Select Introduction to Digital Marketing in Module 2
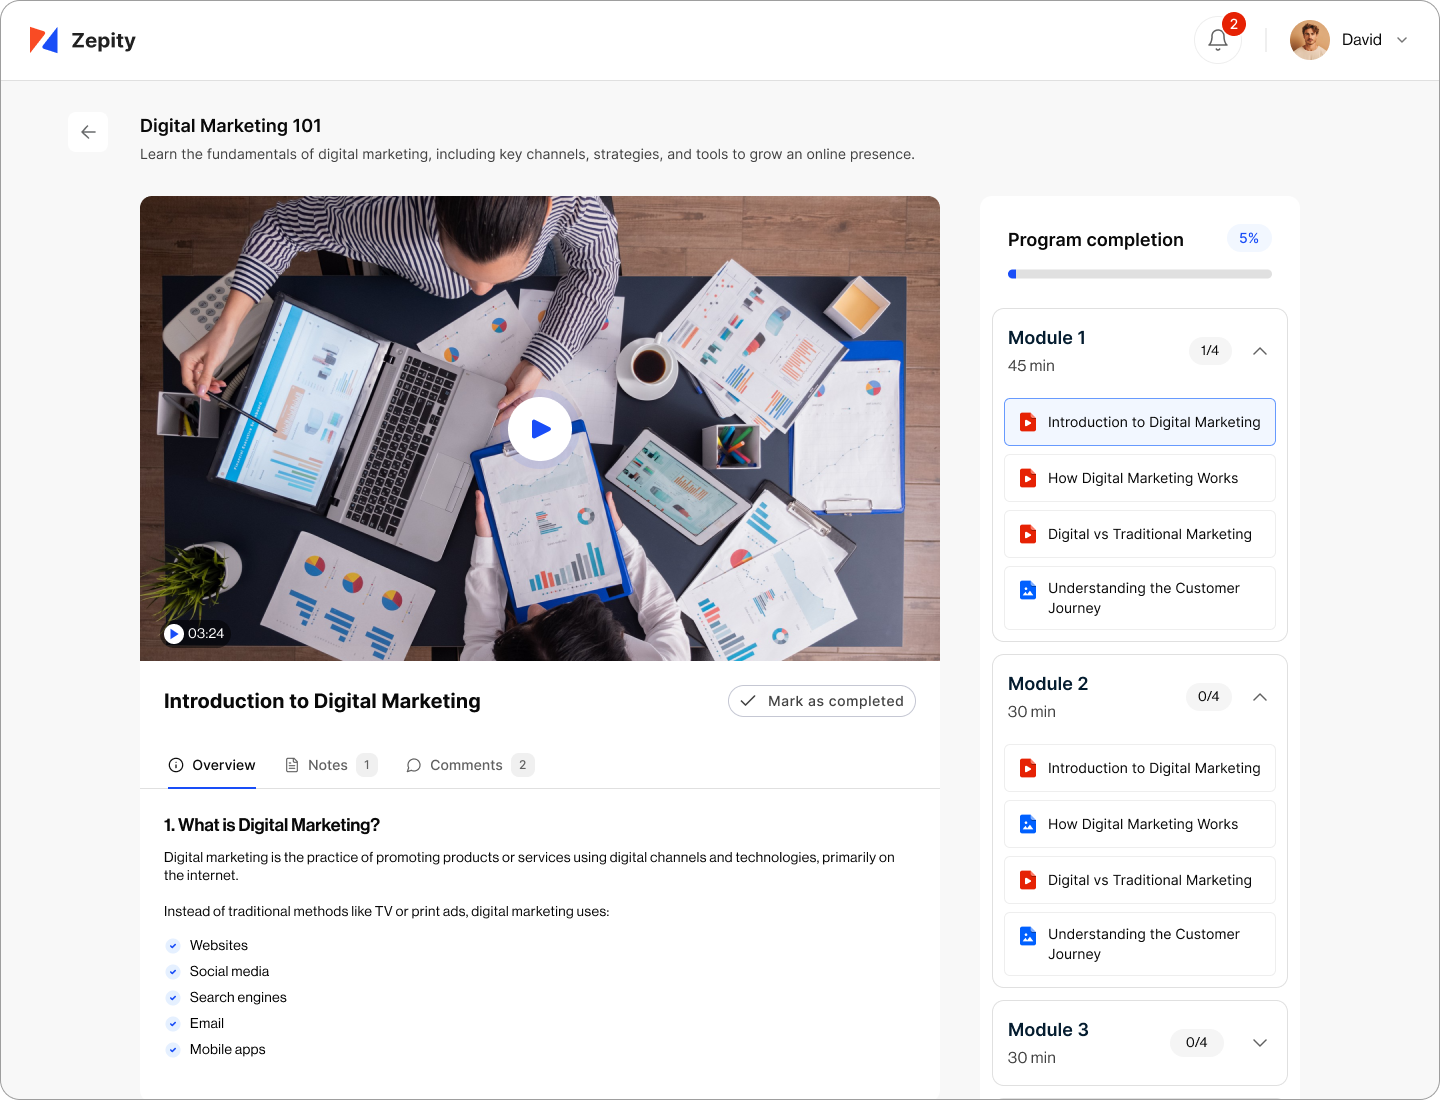Screen dimensions: 1440x1100 click(x=1153, y=768)
